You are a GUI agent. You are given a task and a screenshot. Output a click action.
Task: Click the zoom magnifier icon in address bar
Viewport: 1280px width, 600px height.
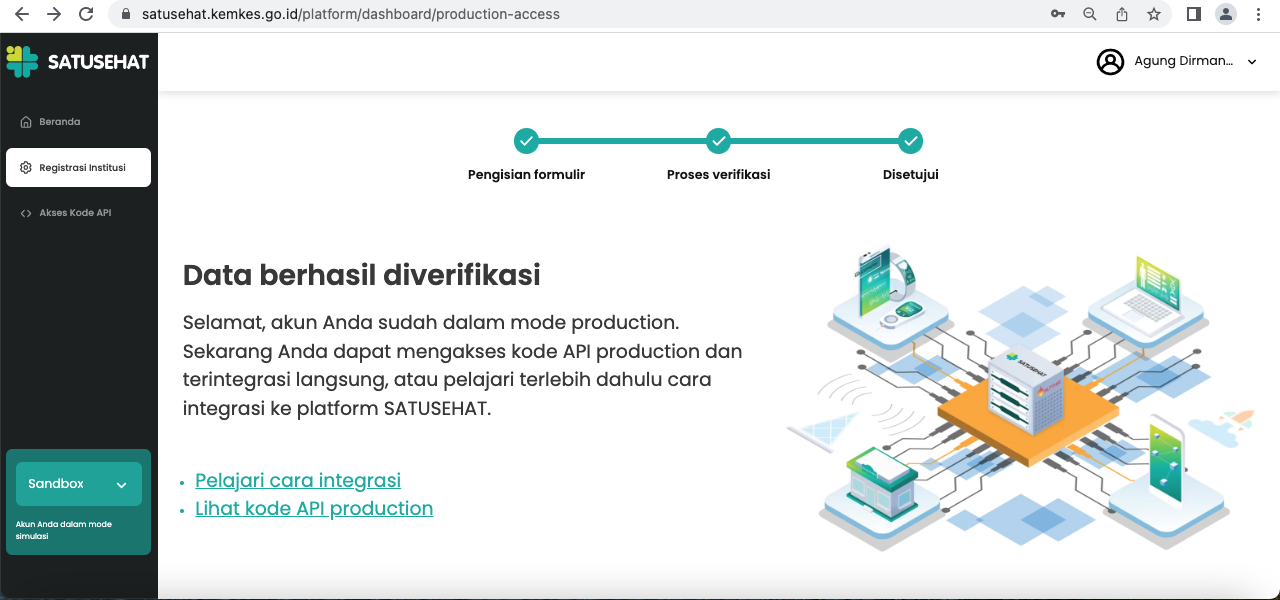1090,14
